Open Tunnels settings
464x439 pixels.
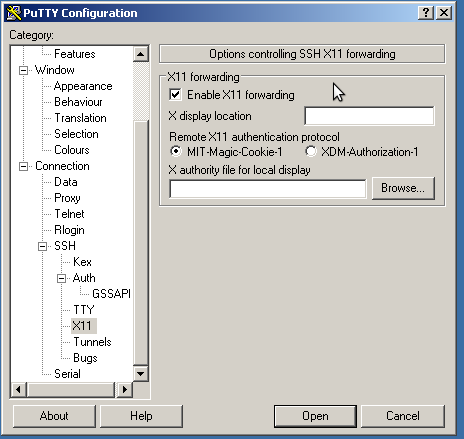[x=92, y=342]
